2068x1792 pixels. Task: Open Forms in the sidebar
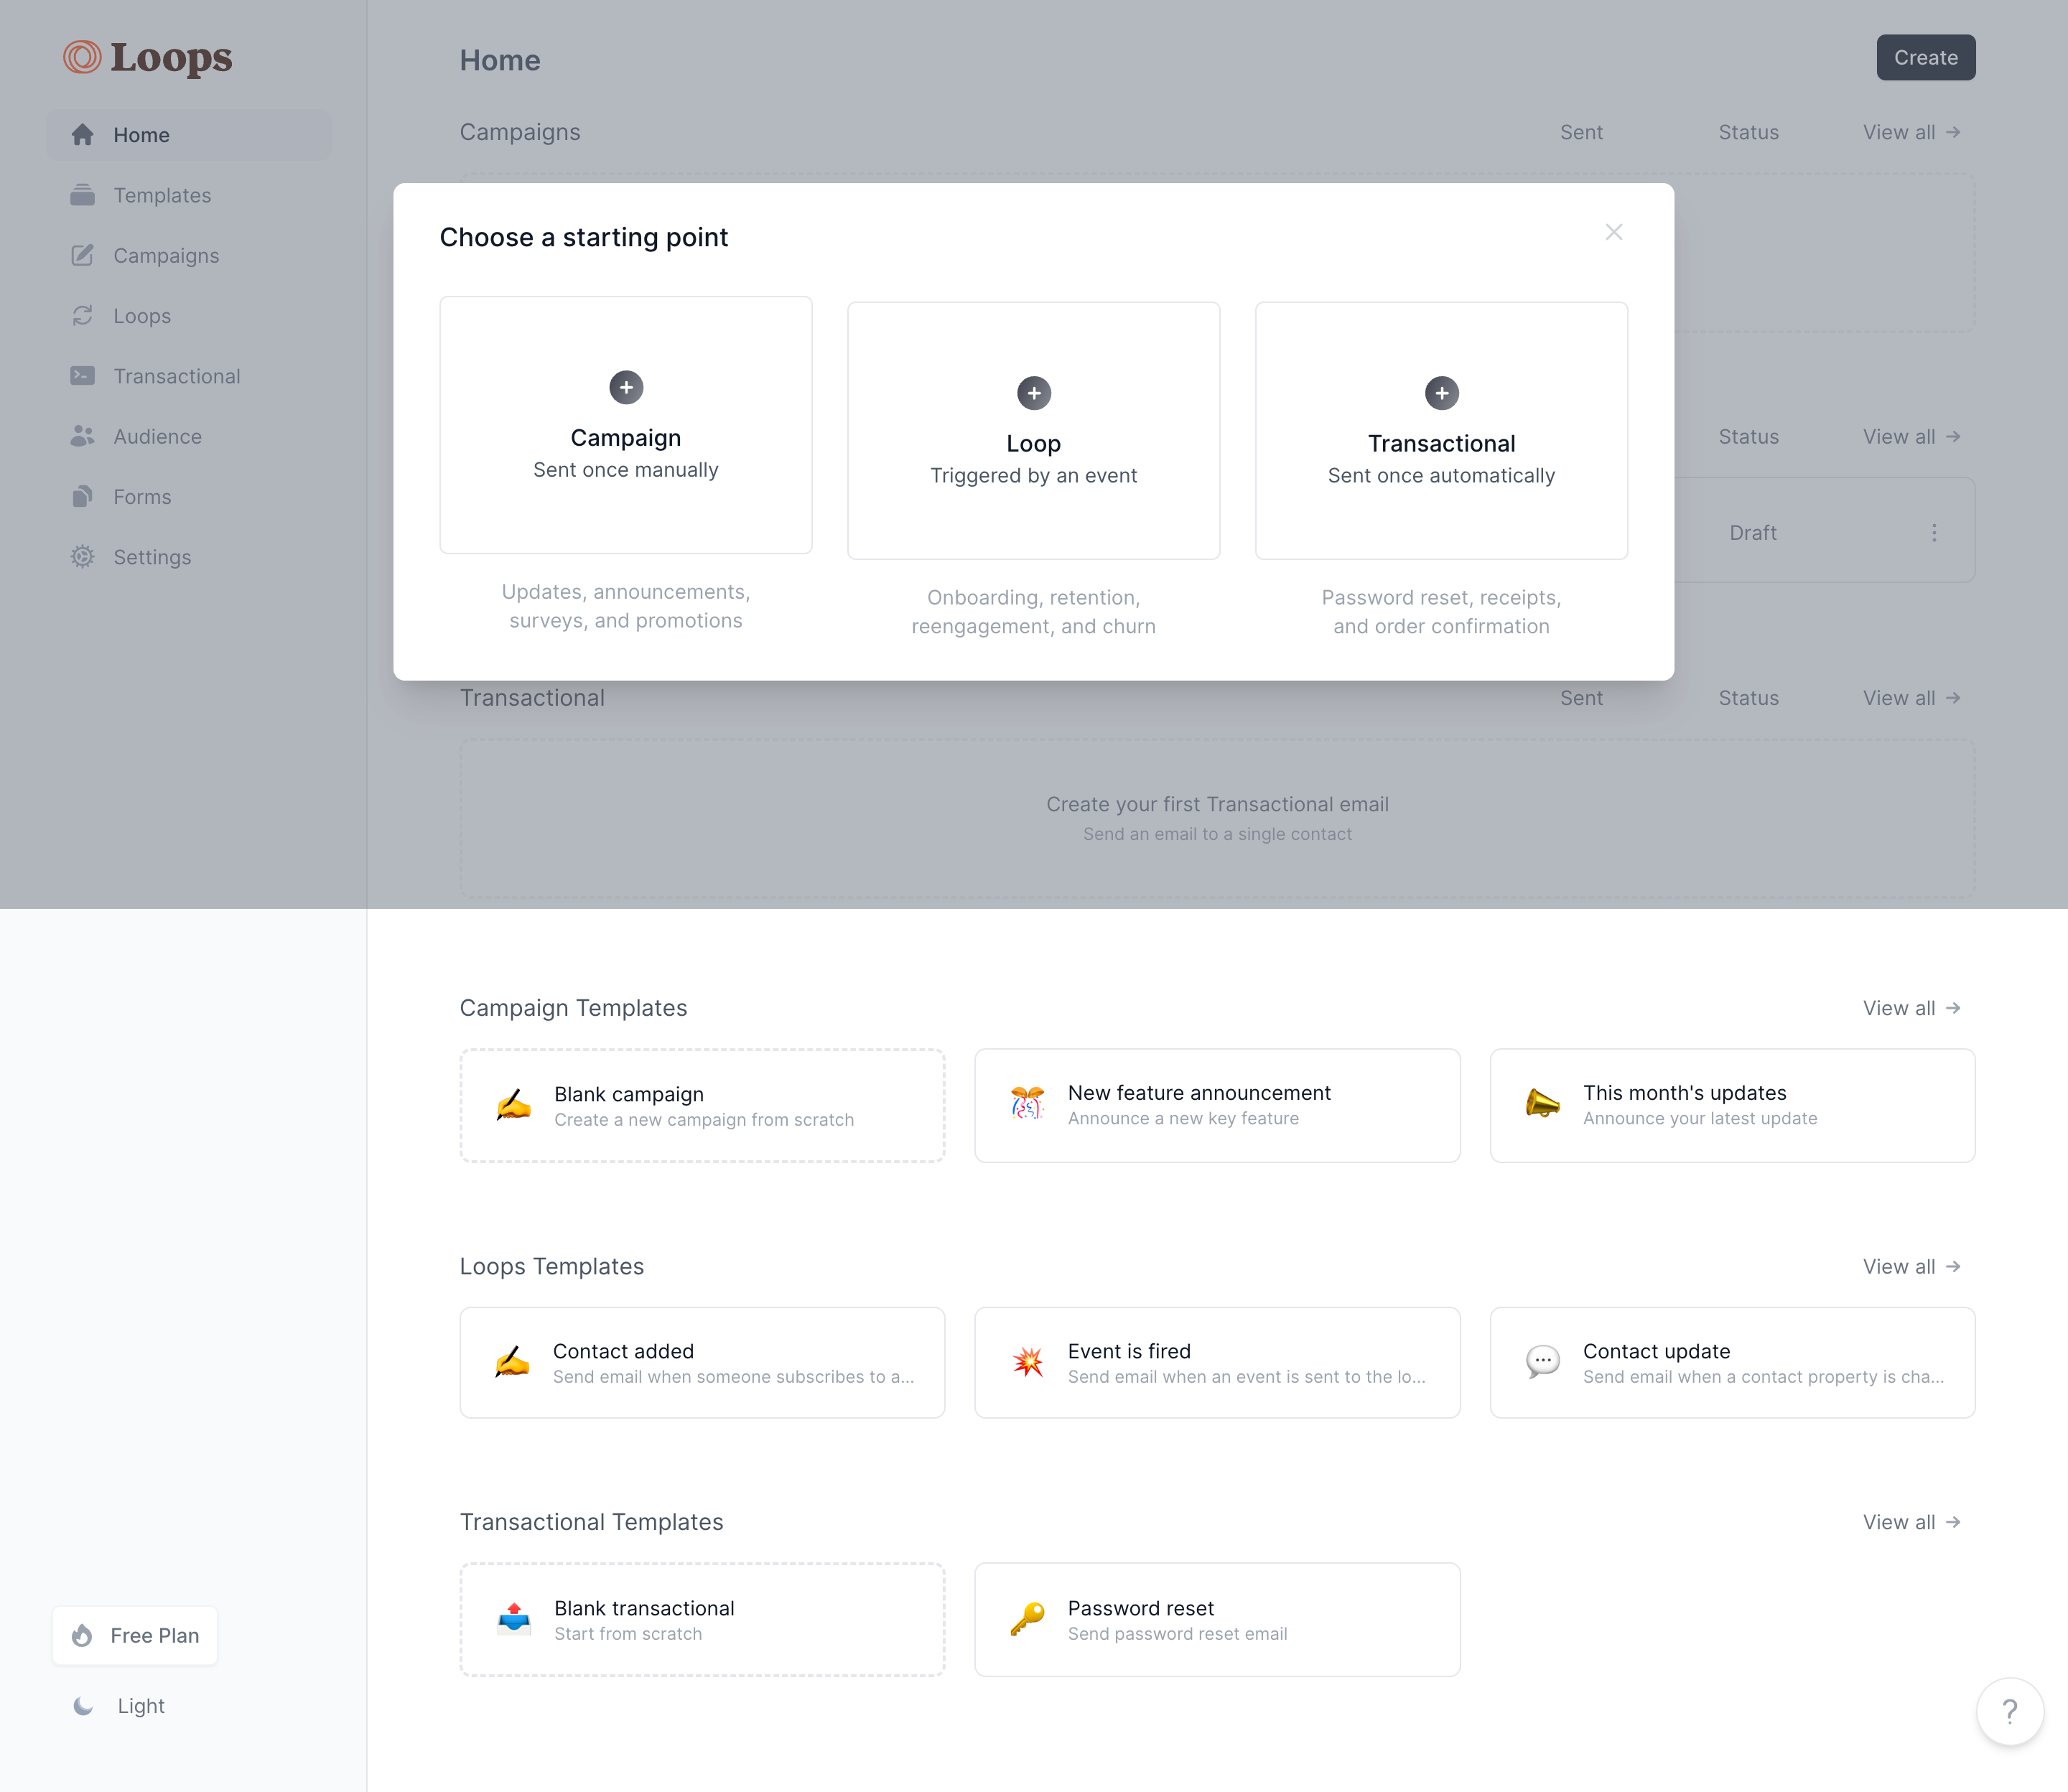coord(189,497)
